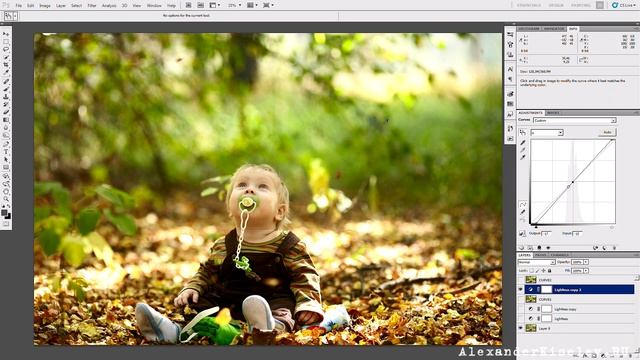The width and height of the screenshot is (640, 360).
Task: Select the Lasso tool
Action: [6, 49]
